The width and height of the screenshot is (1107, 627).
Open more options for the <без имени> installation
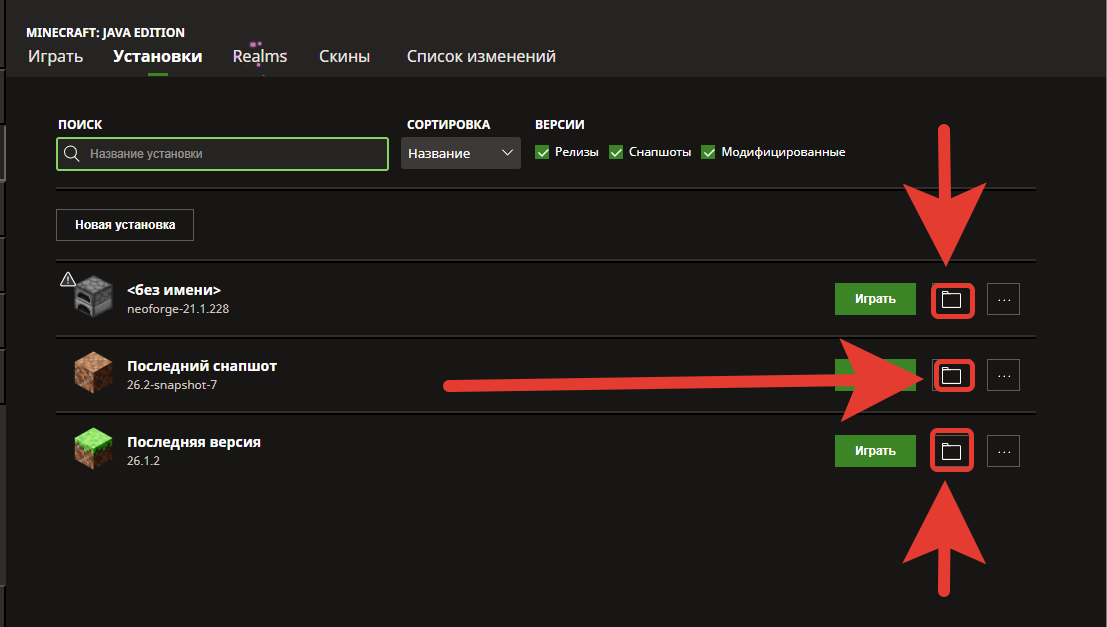[x=1003, y=299]
